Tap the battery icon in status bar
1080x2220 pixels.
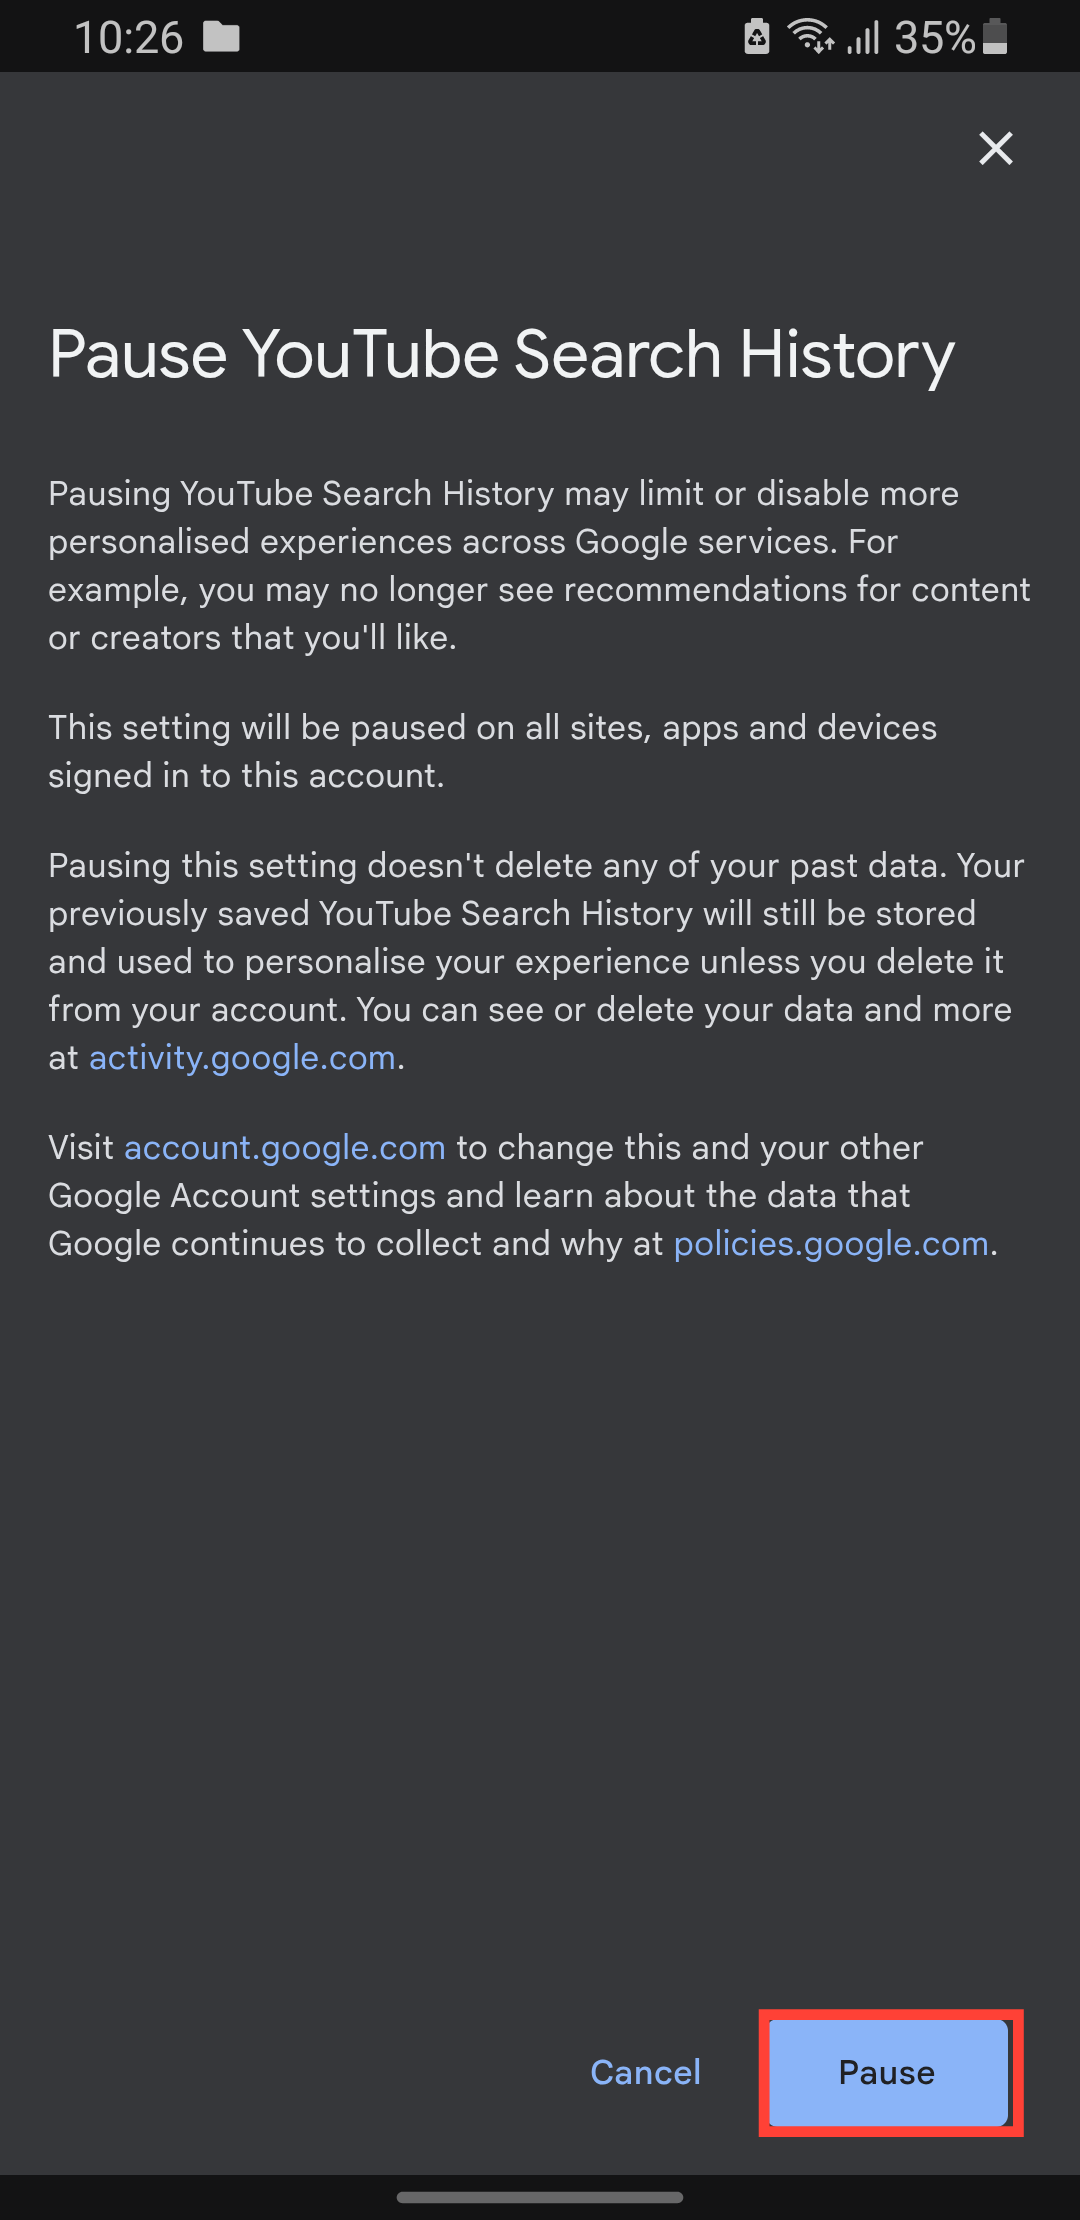point(995,37)
